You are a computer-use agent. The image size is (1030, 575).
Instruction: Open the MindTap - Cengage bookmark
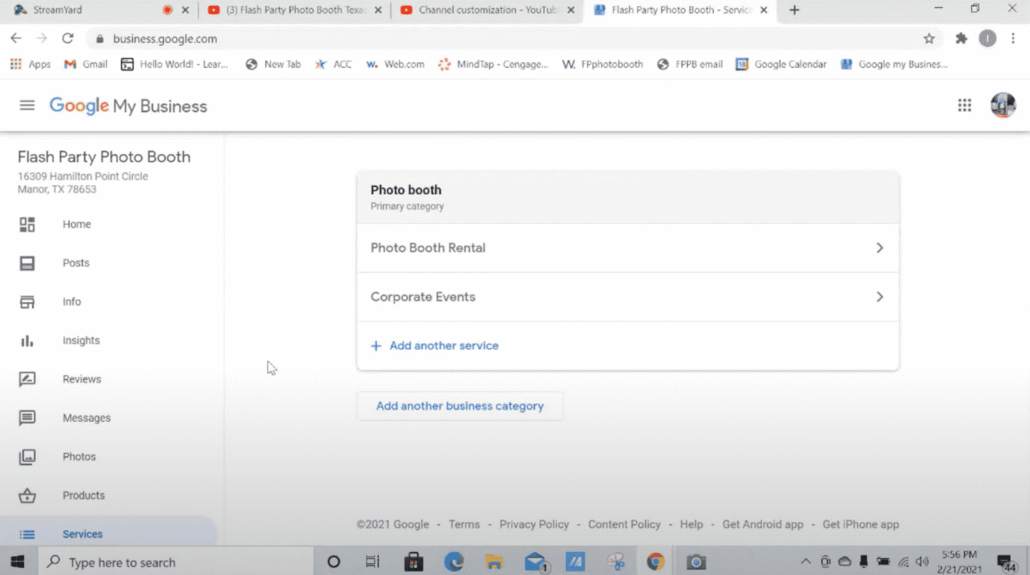pos(493,64)
